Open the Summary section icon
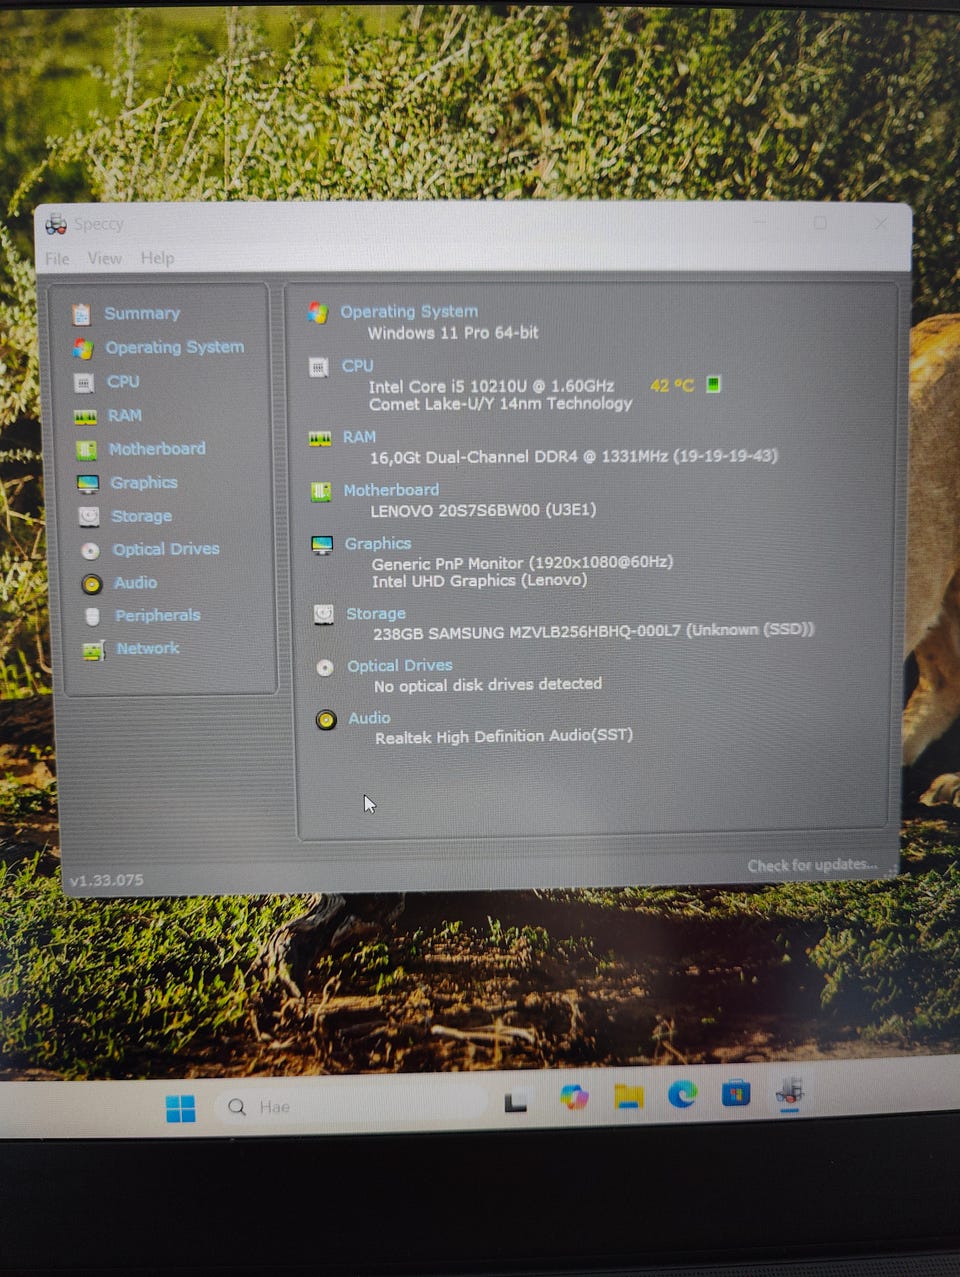The height and width of the screenshot is (1277, 960). [81, 315]
